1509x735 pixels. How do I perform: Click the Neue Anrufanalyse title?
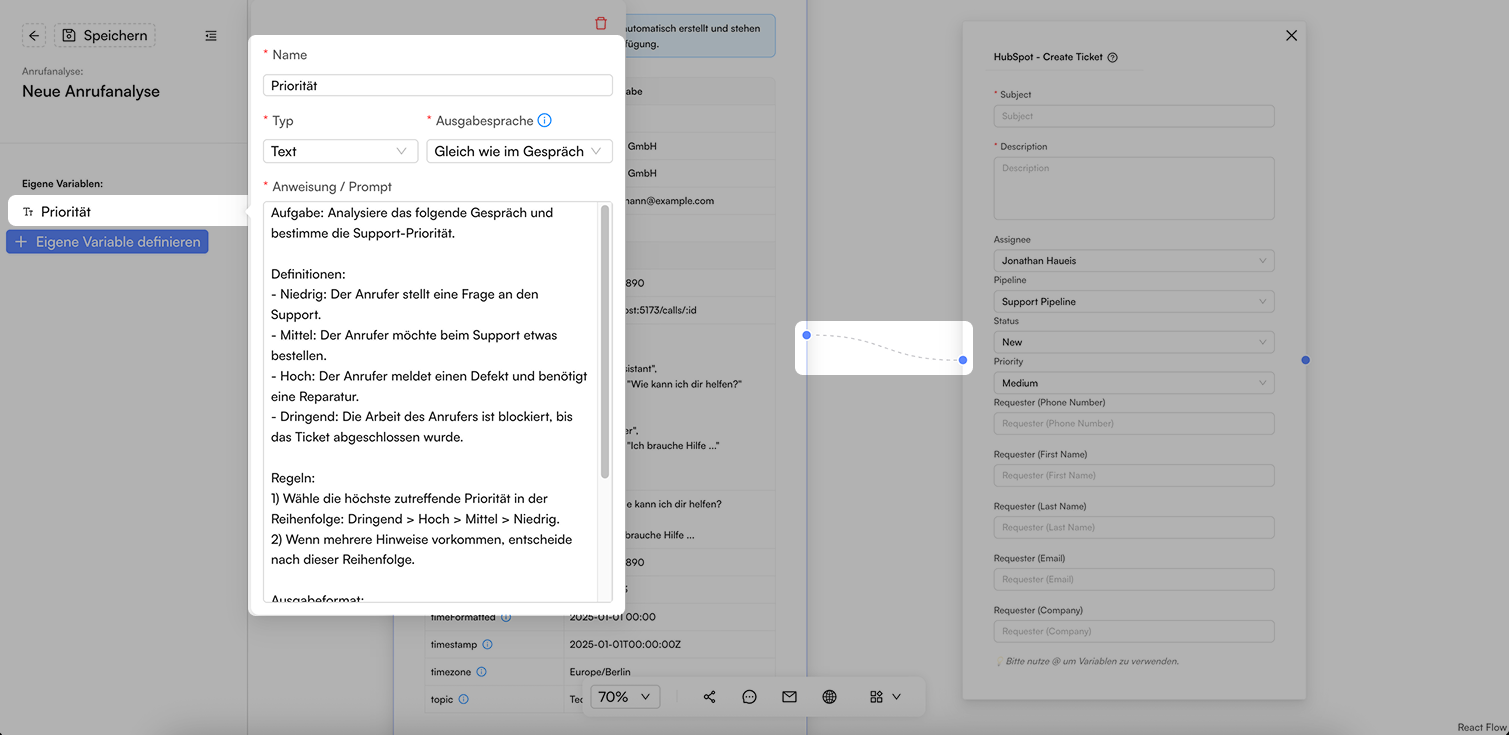pos(91,91)
